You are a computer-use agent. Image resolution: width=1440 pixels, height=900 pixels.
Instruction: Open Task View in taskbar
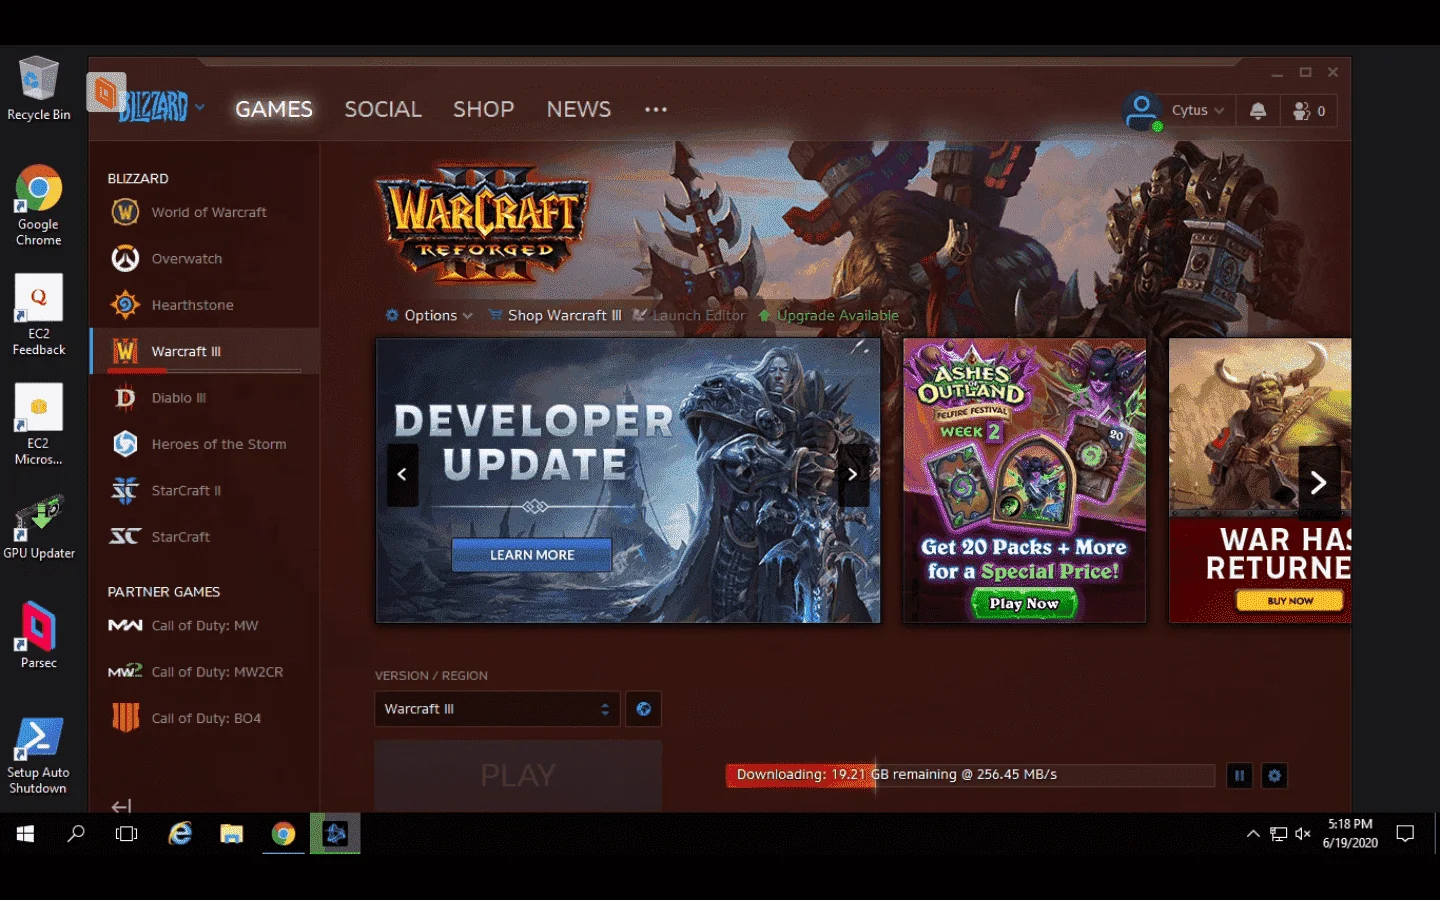127,833
